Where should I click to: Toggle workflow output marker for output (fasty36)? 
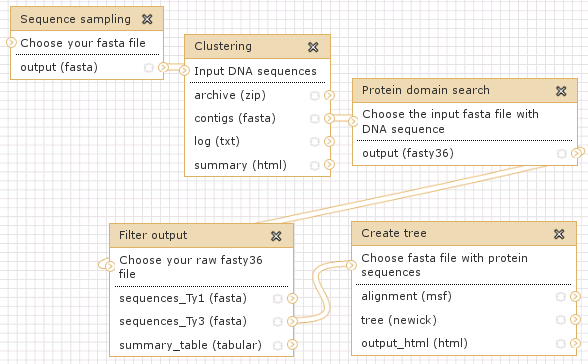point(561,154)
